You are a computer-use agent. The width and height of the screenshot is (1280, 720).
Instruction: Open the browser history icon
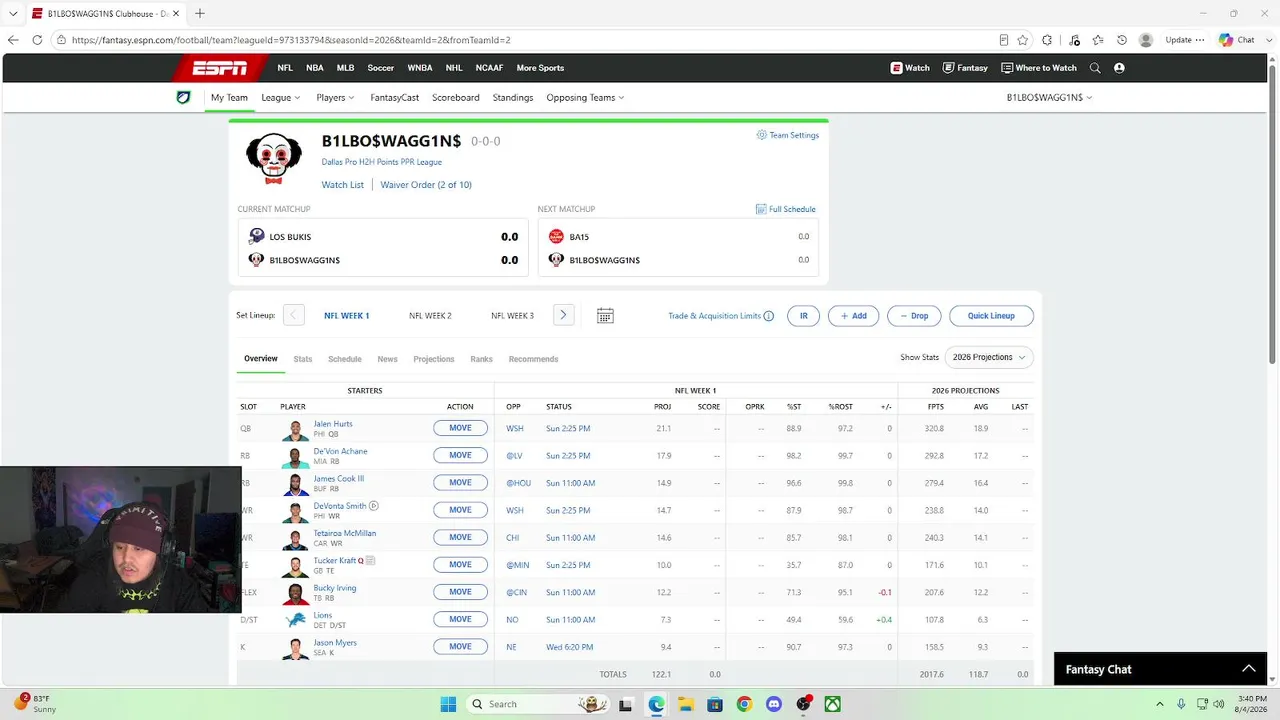click(1122, 40)
